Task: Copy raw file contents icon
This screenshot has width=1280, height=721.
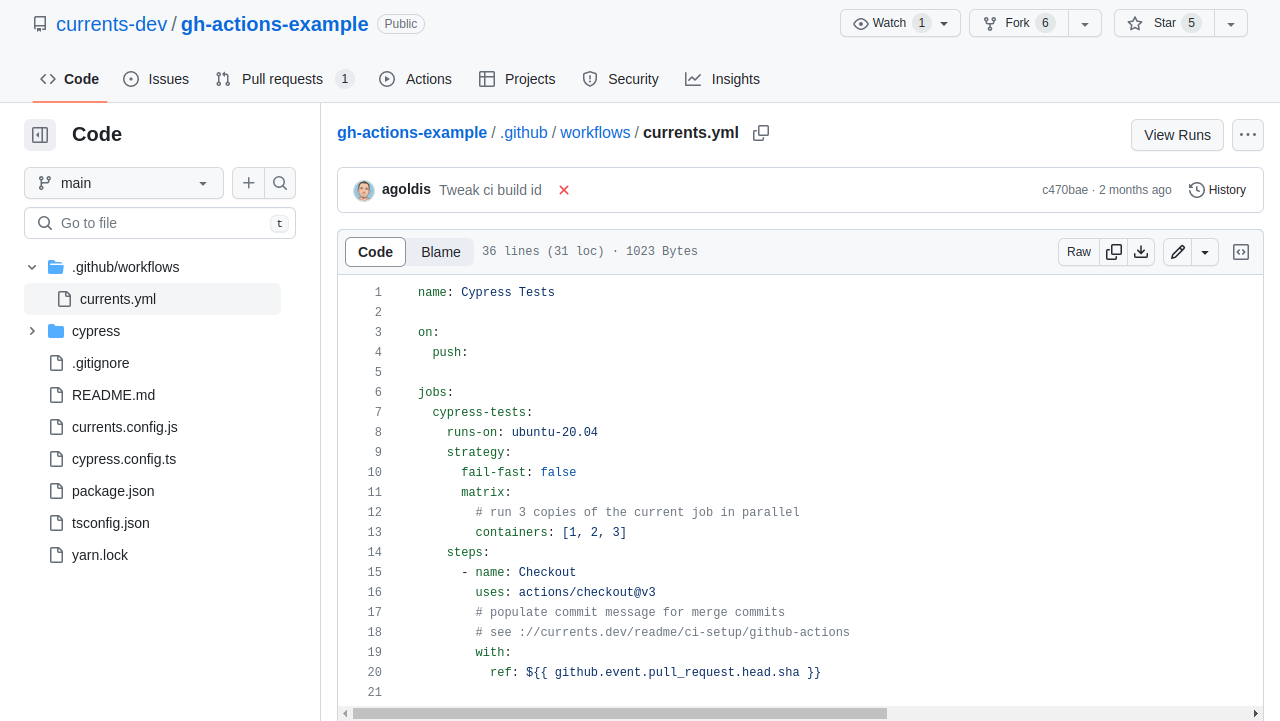Action: (x=1114, y=252)
